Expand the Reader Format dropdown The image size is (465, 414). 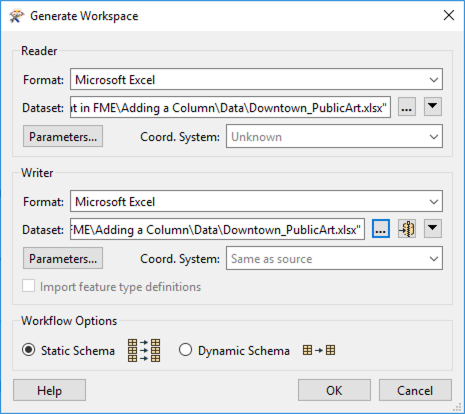(256, 79)
